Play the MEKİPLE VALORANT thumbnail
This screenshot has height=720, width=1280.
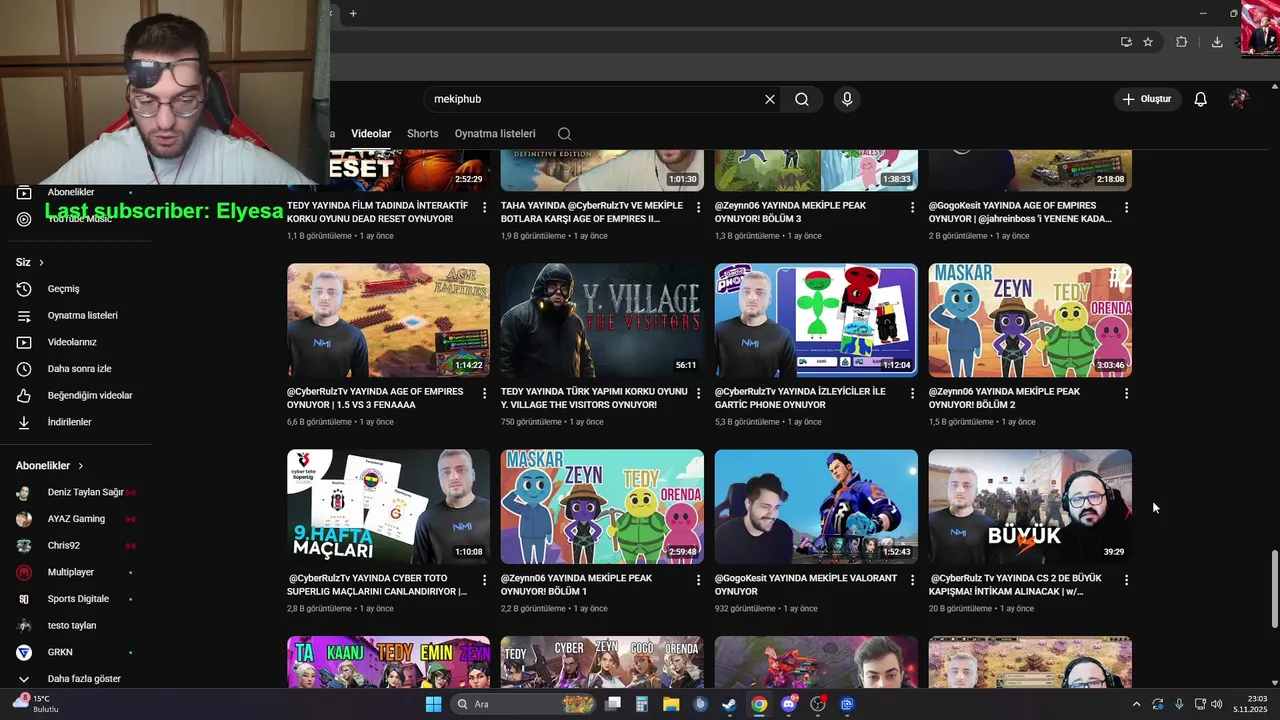(x=816, y=507)
